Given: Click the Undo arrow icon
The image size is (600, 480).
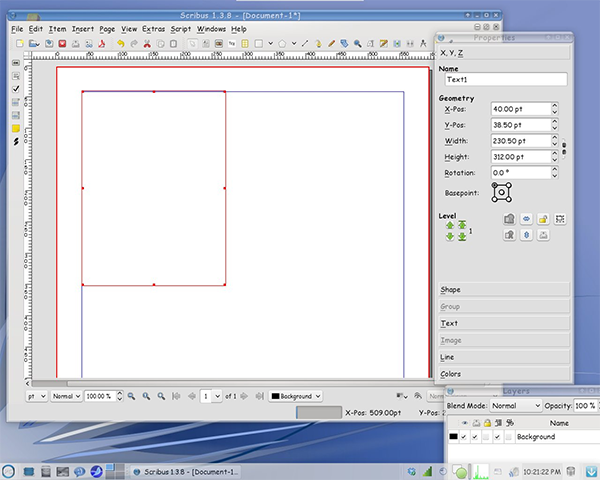Looking at the screenshot, I should tap(121, 44).
